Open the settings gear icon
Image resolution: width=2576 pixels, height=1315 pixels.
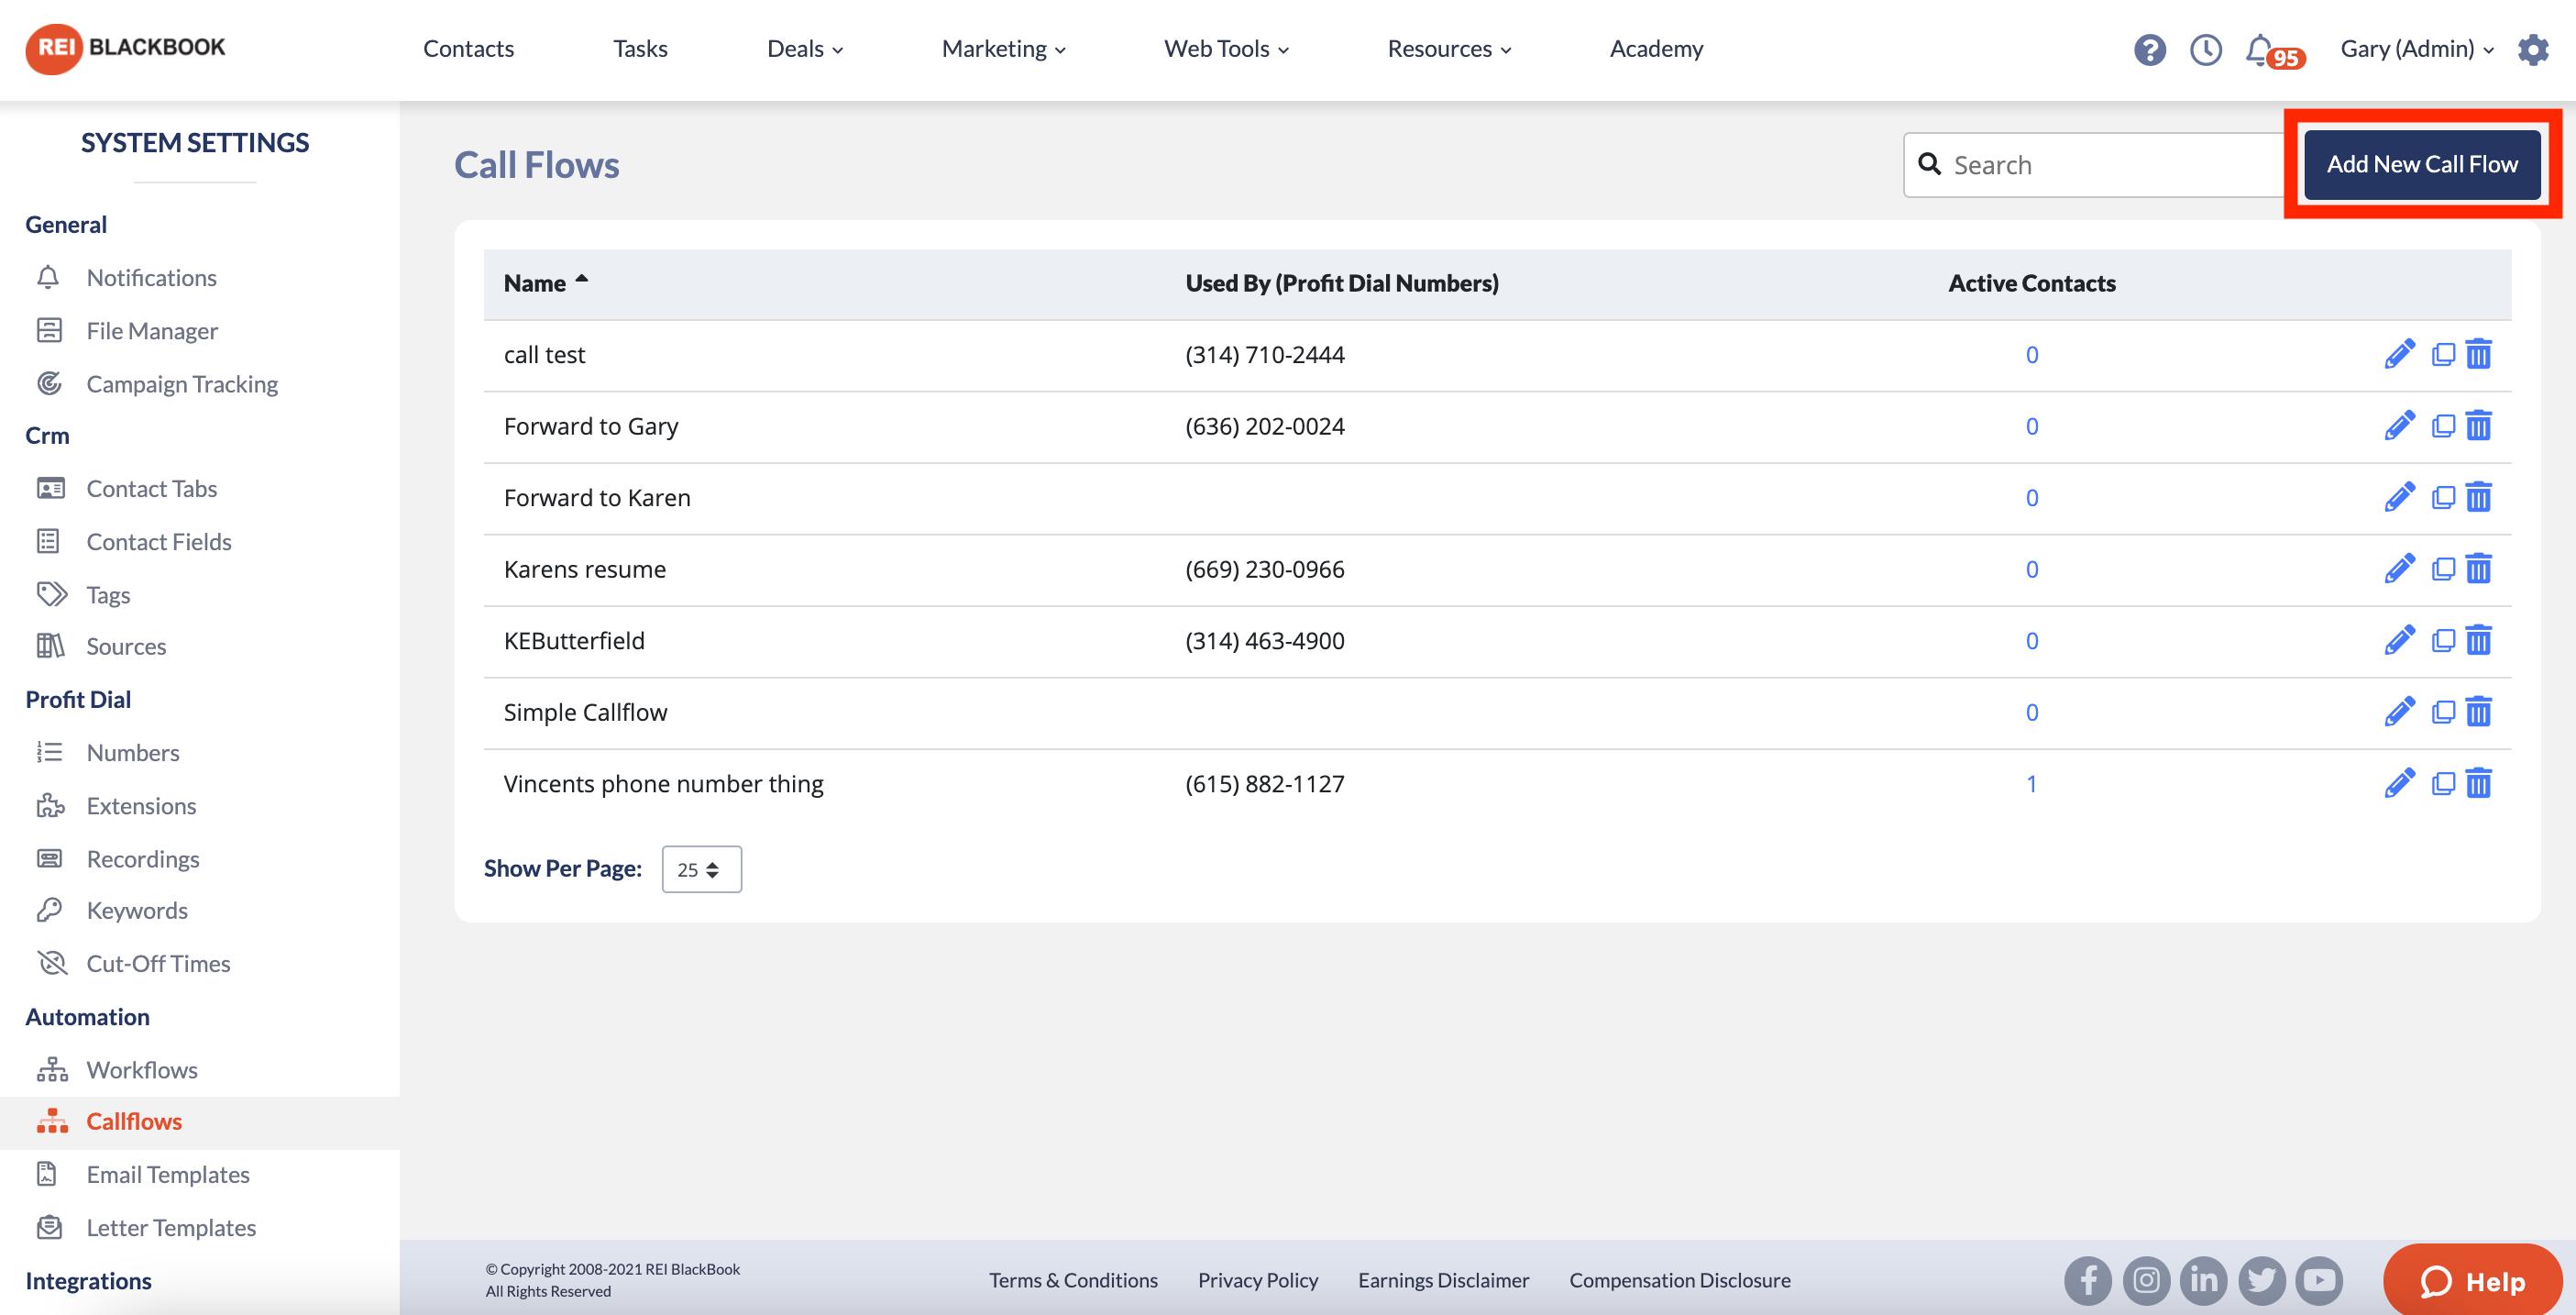click(2533, 49)
